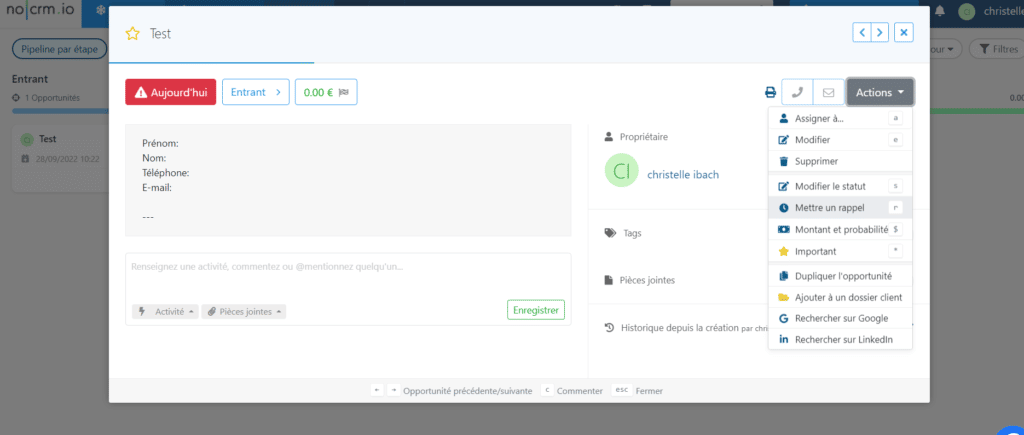Click the 0.00 € amount button
Image resolution: width=1024 pixels, height=435 pixels.
(326, 92)
